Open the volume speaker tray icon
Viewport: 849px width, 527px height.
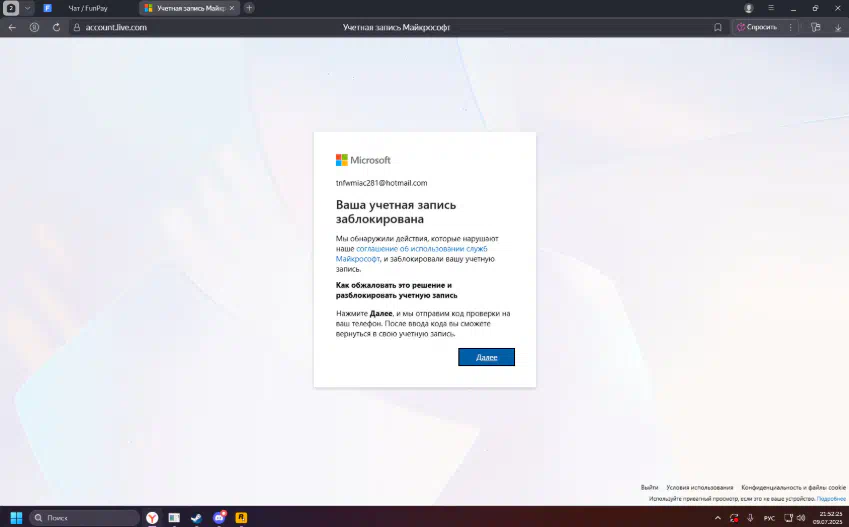click(x=801, y=518)
